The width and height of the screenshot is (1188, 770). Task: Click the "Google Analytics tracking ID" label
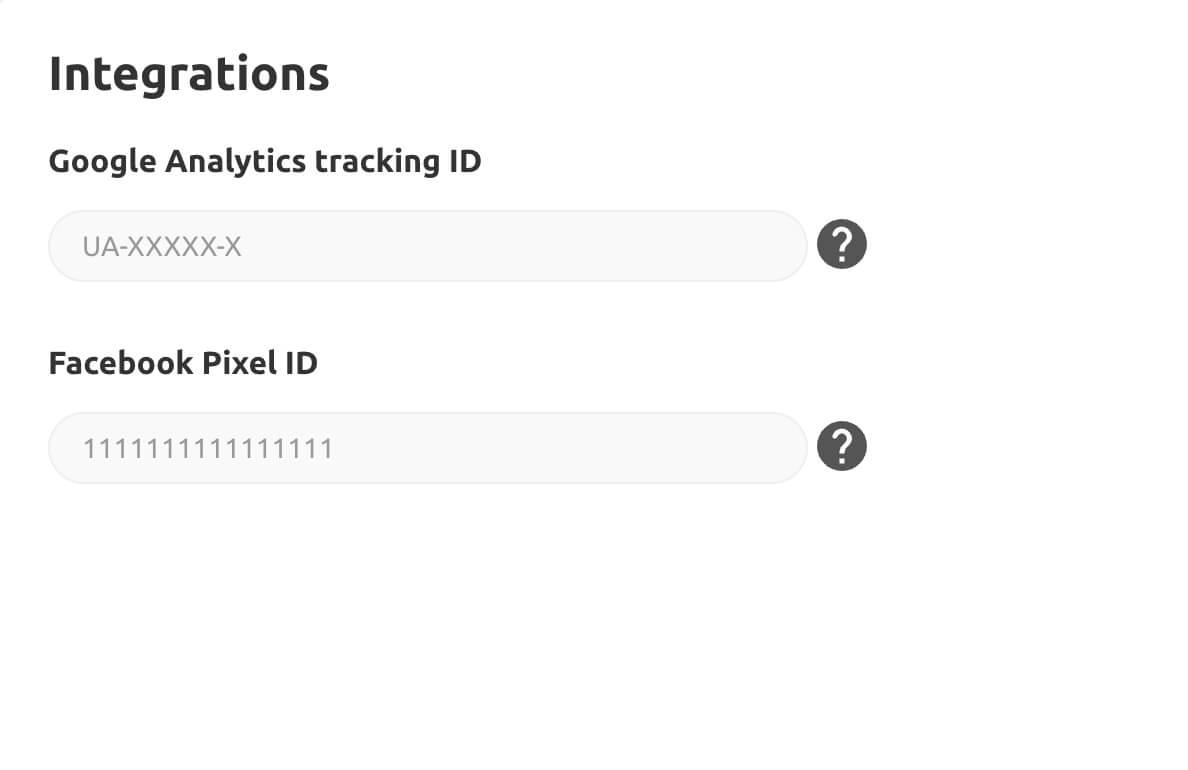pos(265,161)
